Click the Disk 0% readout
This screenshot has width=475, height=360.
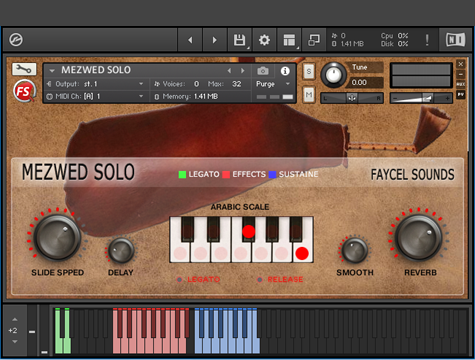[395, 44]
